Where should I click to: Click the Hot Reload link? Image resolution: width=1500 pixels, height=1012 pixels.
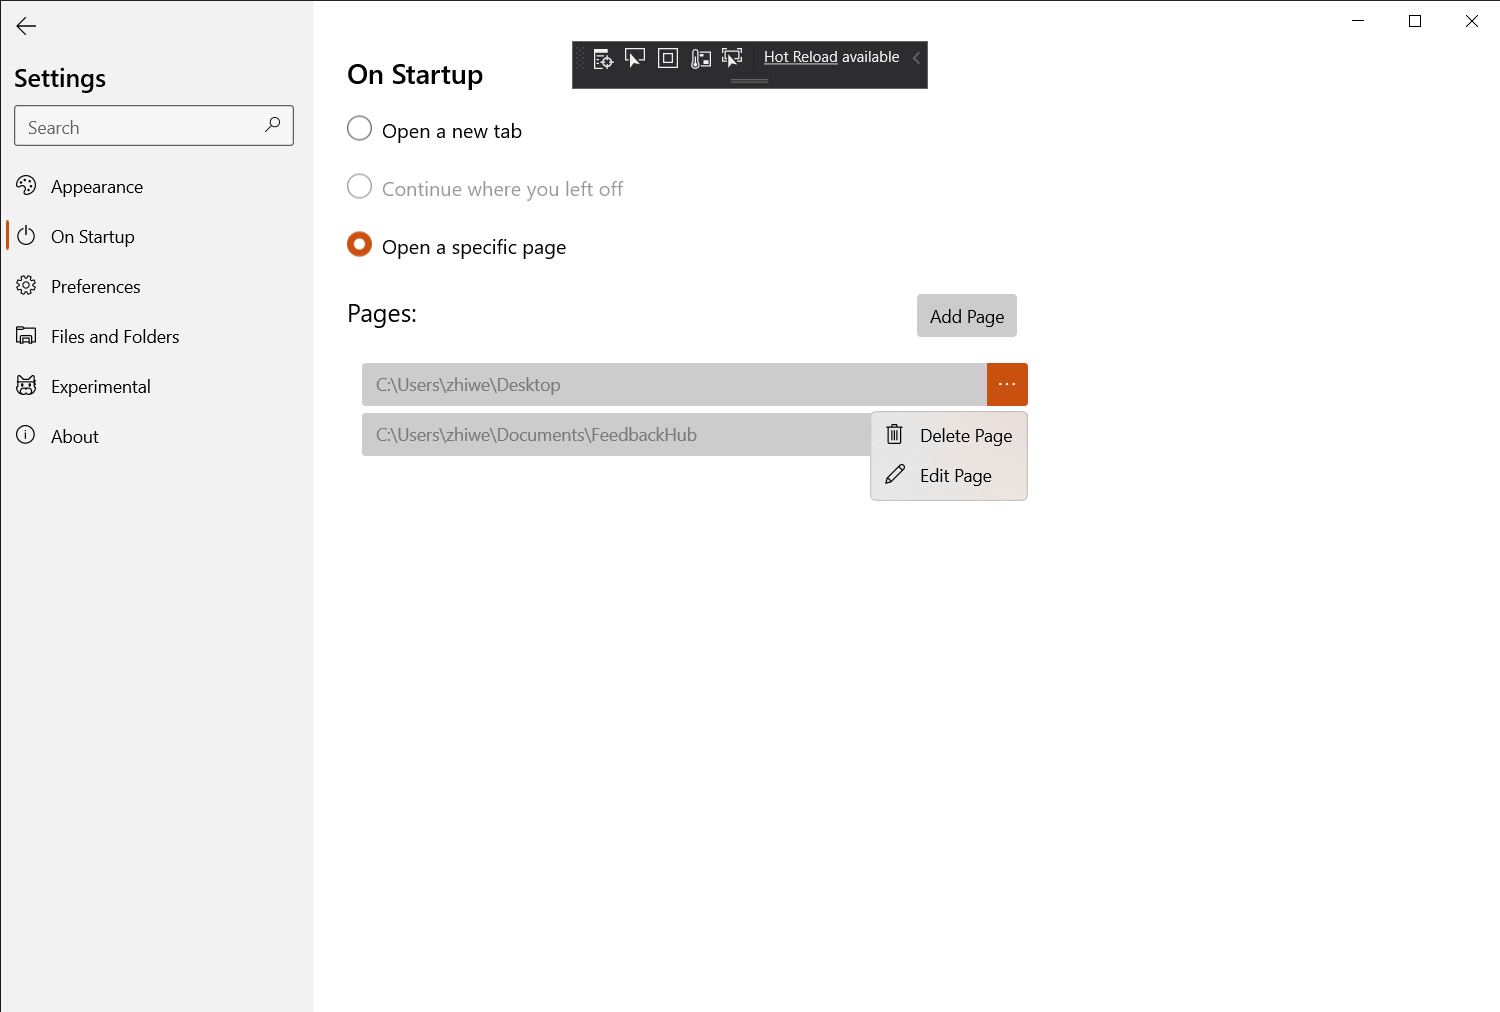point(801,57)
